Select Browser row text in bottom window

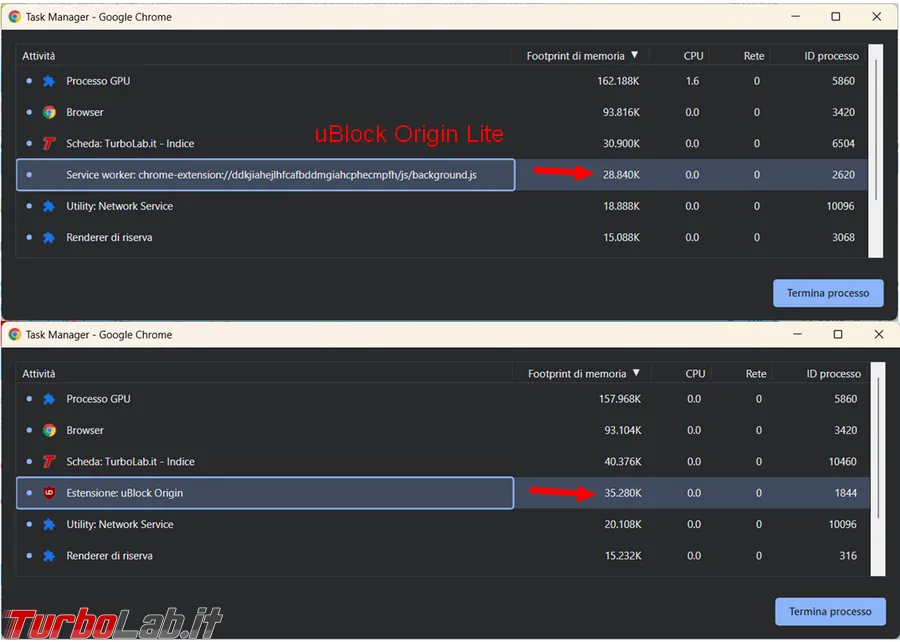click(x=85, y=430)
